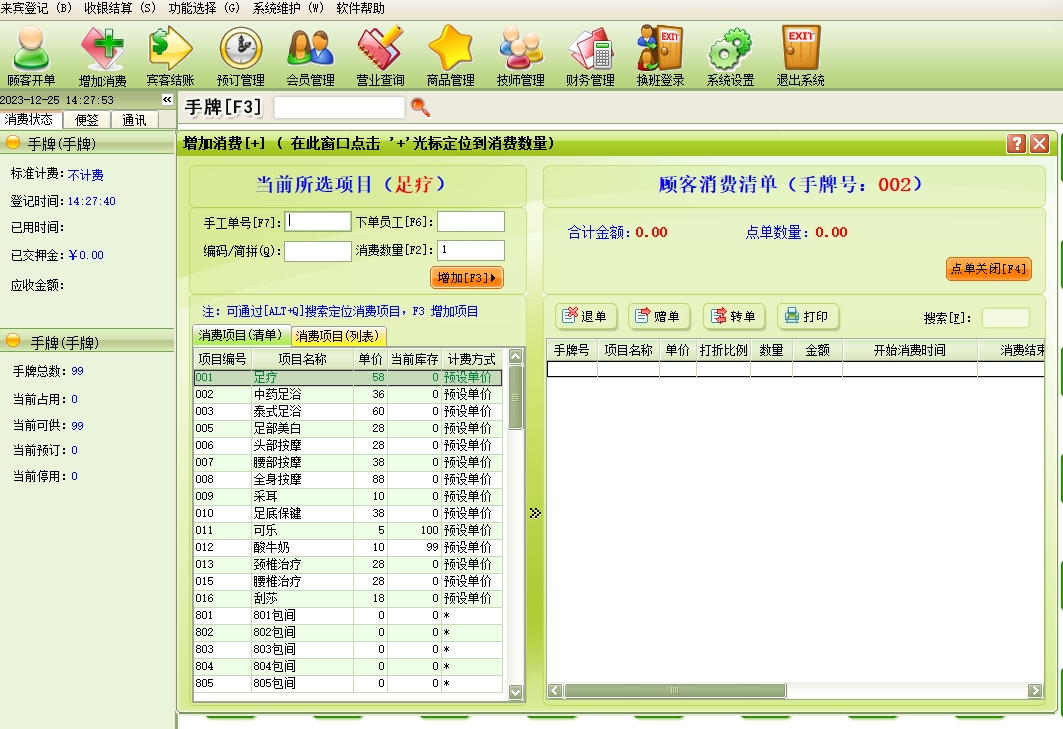Open the 功能选择 menu
The image size is (1063, 729).
[204, 8]
